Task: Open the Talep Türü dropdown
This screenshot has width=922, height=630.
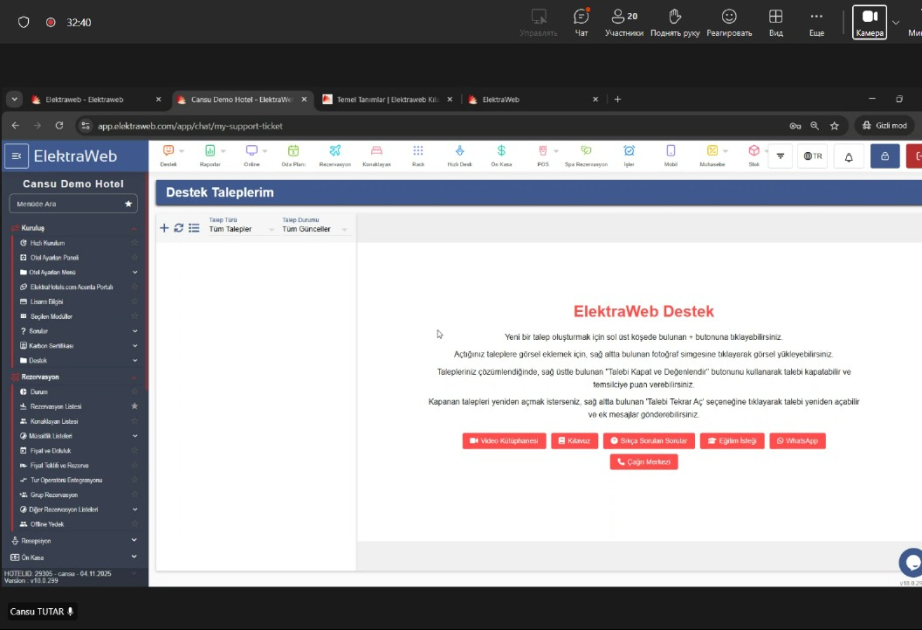Action: (x=240, y=229)
